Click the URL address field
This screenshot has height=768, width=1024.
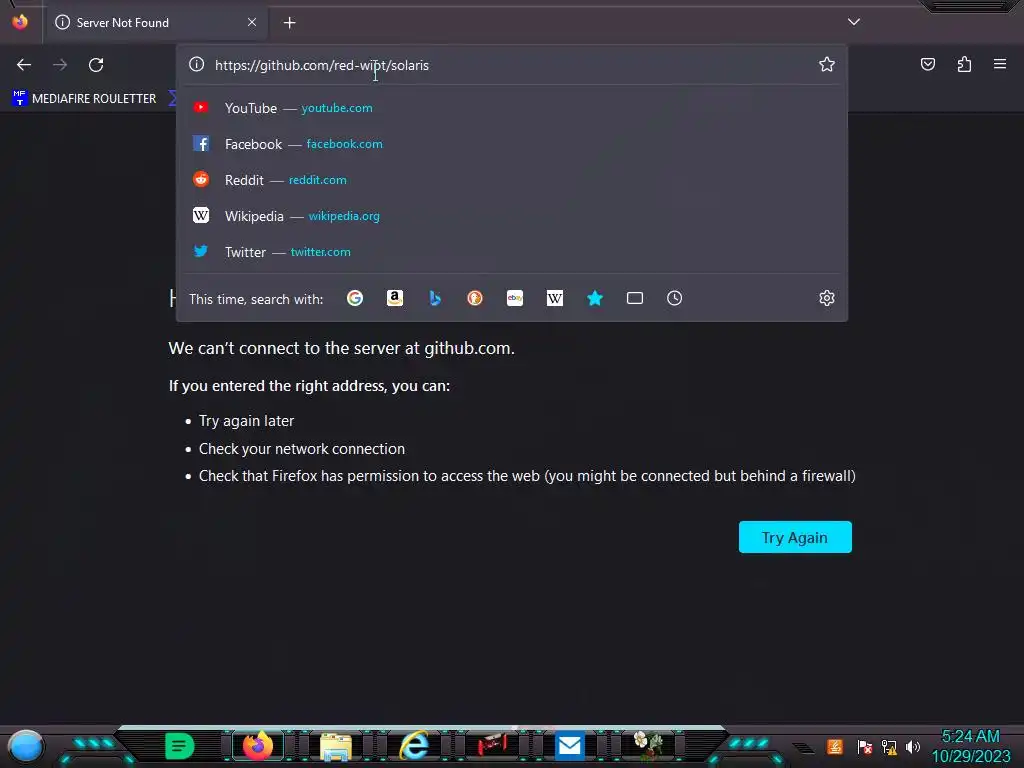pyautogui.click(x=513, y=65)
